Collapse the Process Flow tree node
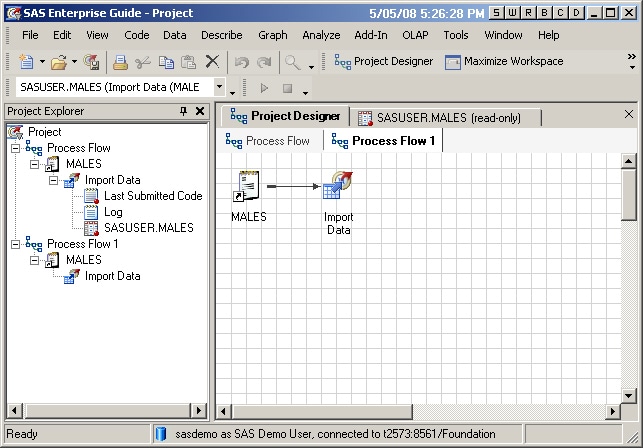Image resolution: width=643 pixels, height=448 pixels. click(x=16, y=148)
